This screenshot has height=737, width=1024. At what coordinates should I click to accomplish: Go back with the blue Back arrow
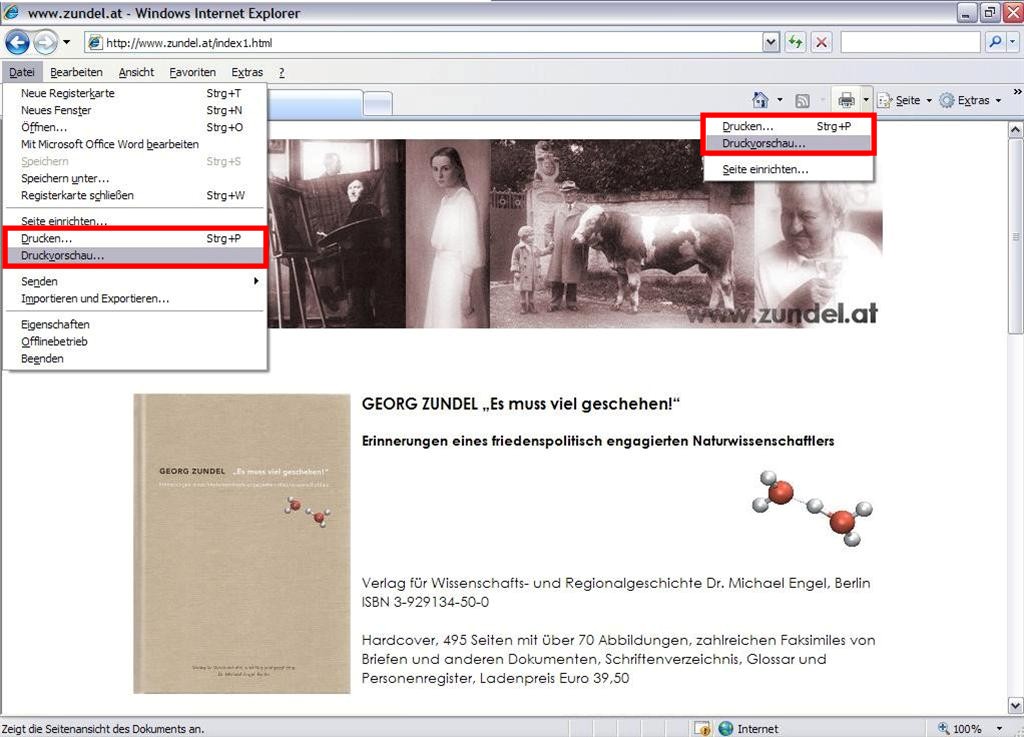18,43
